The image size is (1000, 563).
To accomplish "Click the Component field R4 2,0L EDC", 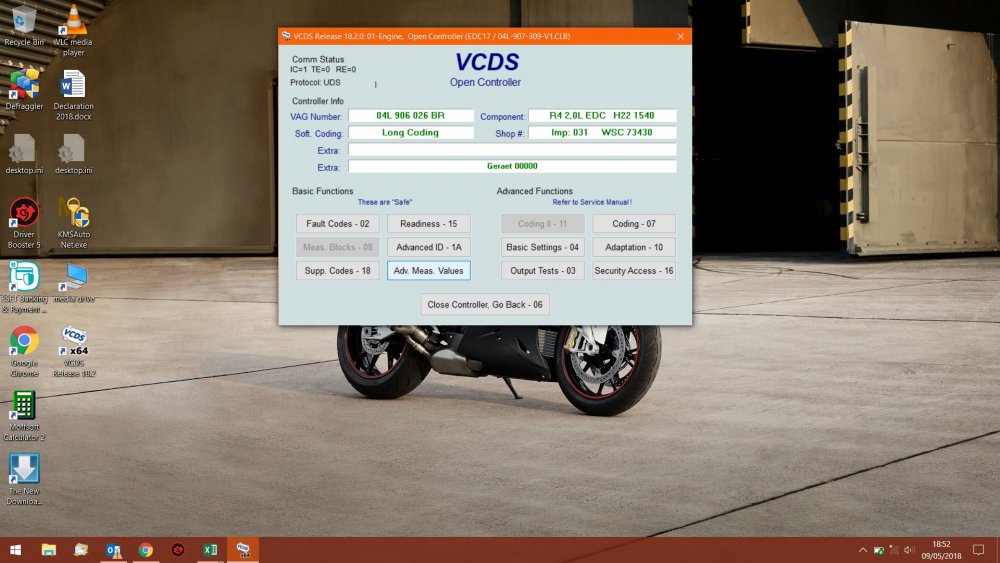I will click(x=602, y=115).
